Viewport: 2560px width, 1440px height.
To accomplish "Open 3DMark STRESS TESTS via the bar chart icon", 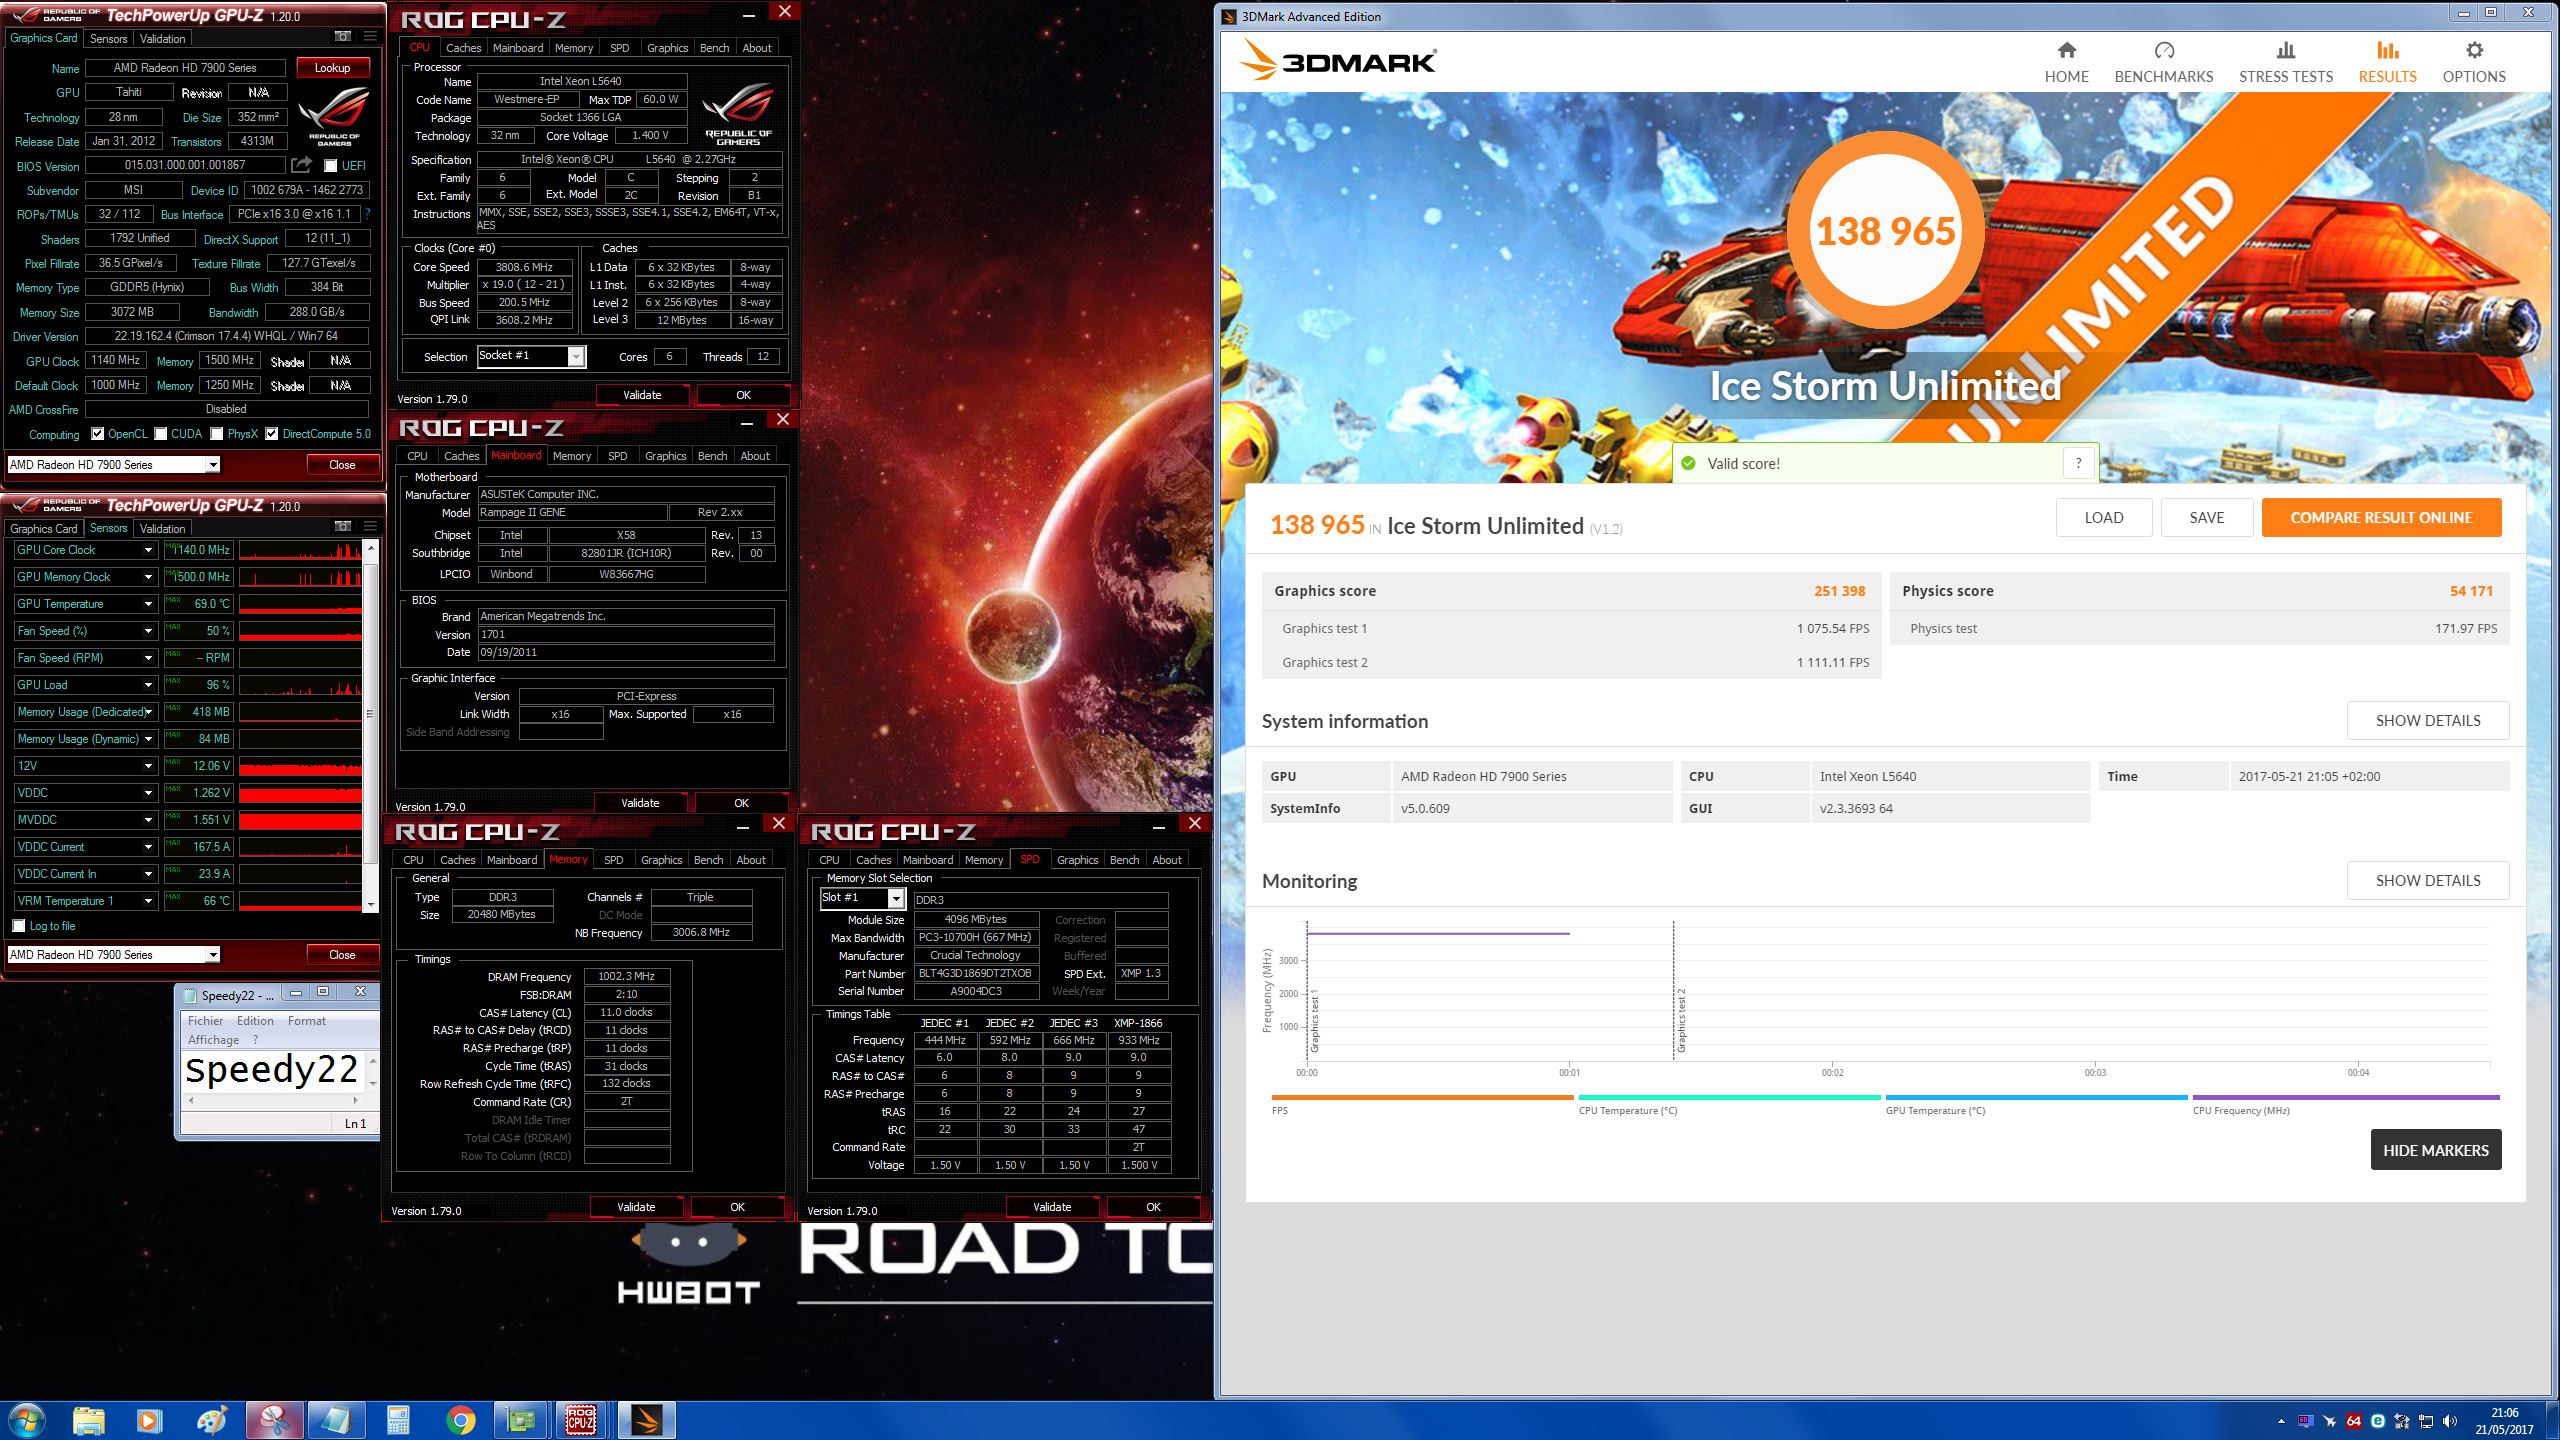I will tap(2286, 50).
